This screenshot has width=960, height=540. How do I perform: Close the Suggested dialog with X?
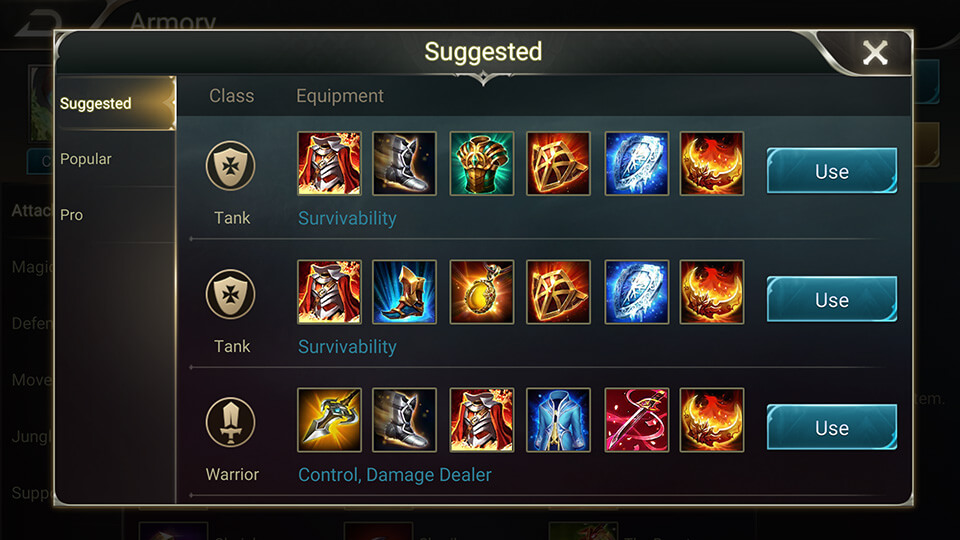coord(875,53)
